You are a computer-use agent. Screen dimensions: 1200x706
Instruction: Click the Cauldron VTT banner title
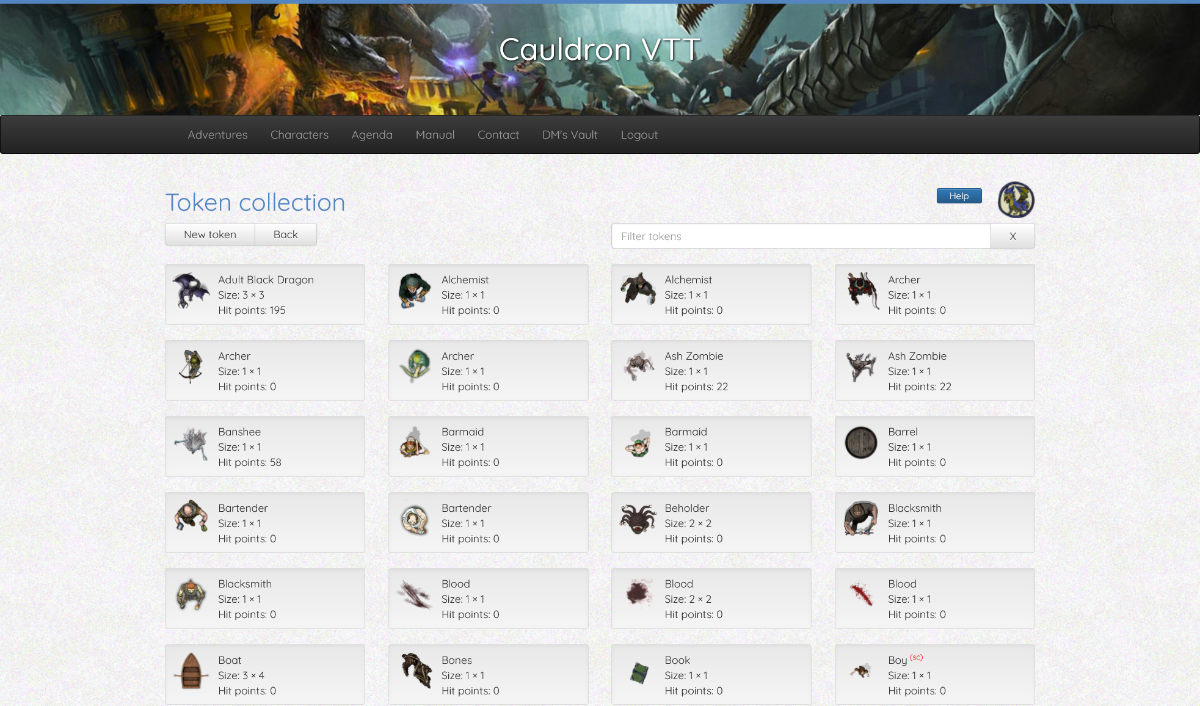(x=600, y=50)
